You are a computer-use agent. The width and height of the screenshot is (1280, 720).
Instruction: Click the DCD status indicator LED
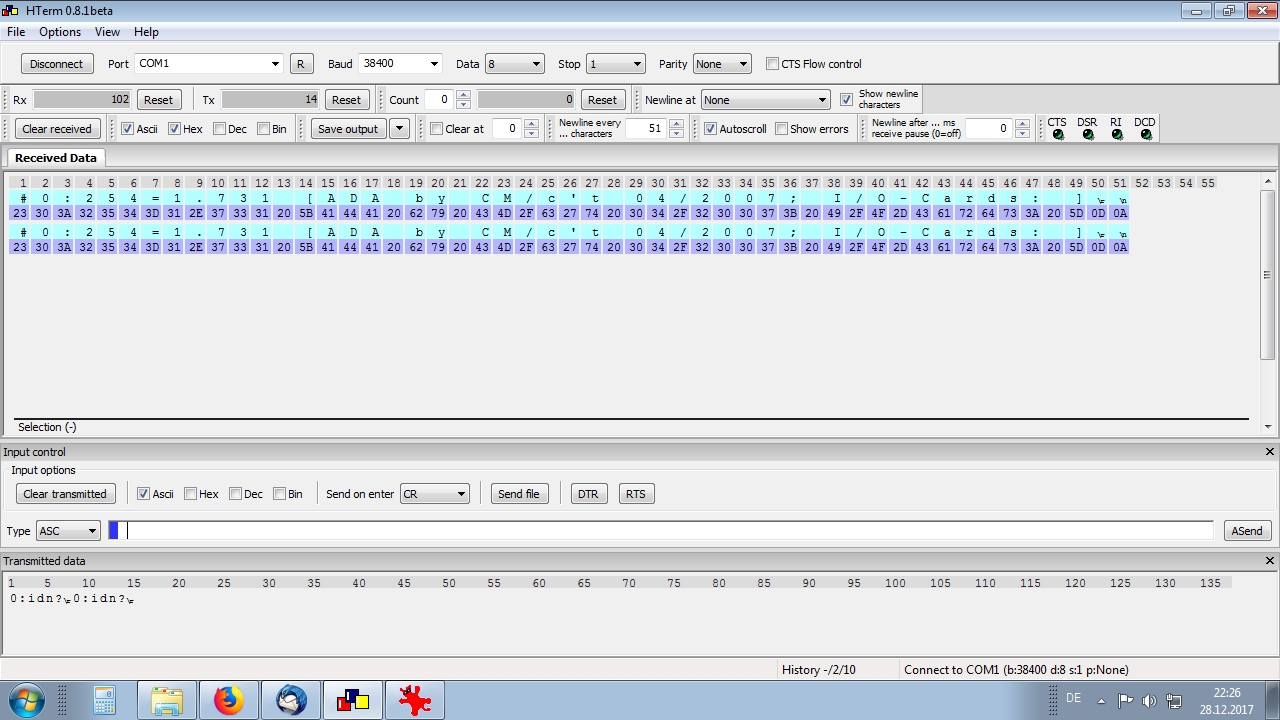click(x=1145, y=135)
